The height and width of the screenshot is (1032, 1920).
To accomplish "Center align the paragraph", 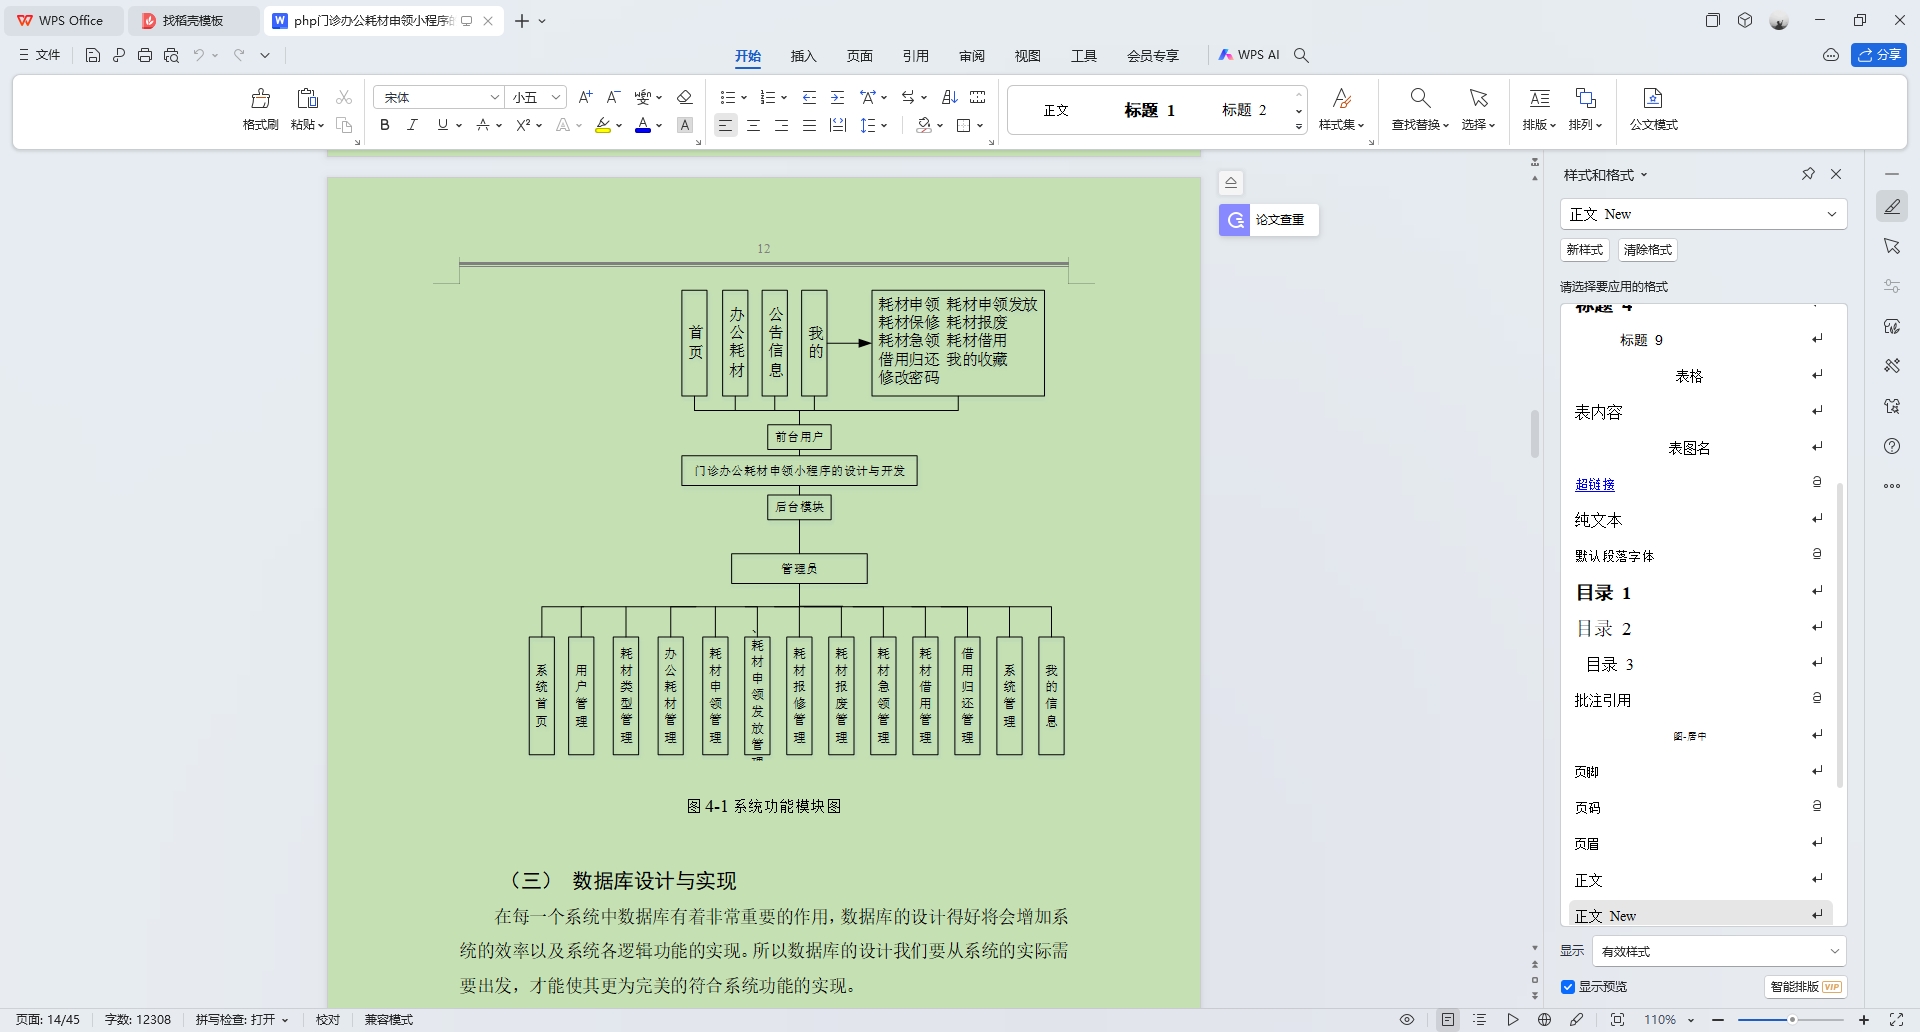I will [754, 125].
